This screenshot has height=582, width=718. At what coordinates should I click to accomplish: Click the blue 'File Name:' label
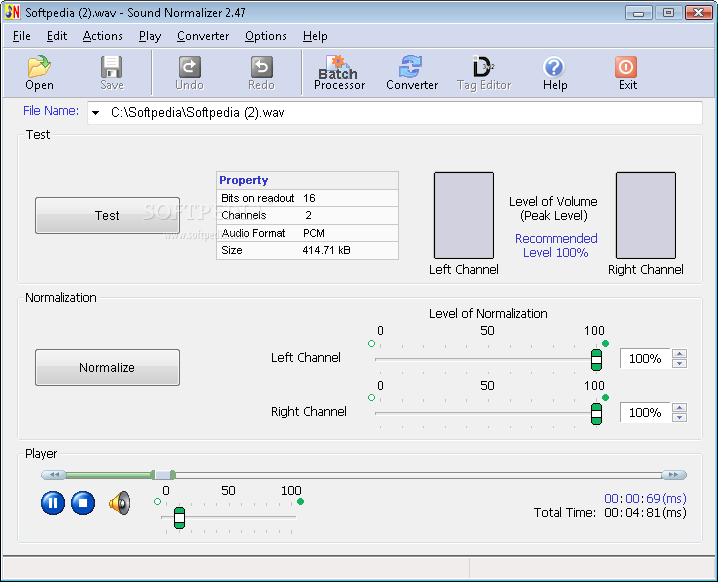coord(51,111)
